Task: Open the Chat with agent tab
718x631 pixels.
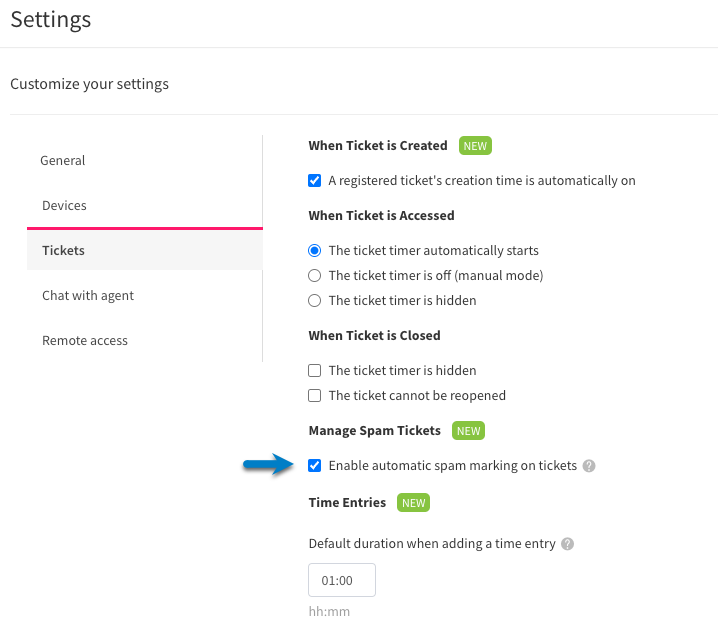Action: (88, 296)
